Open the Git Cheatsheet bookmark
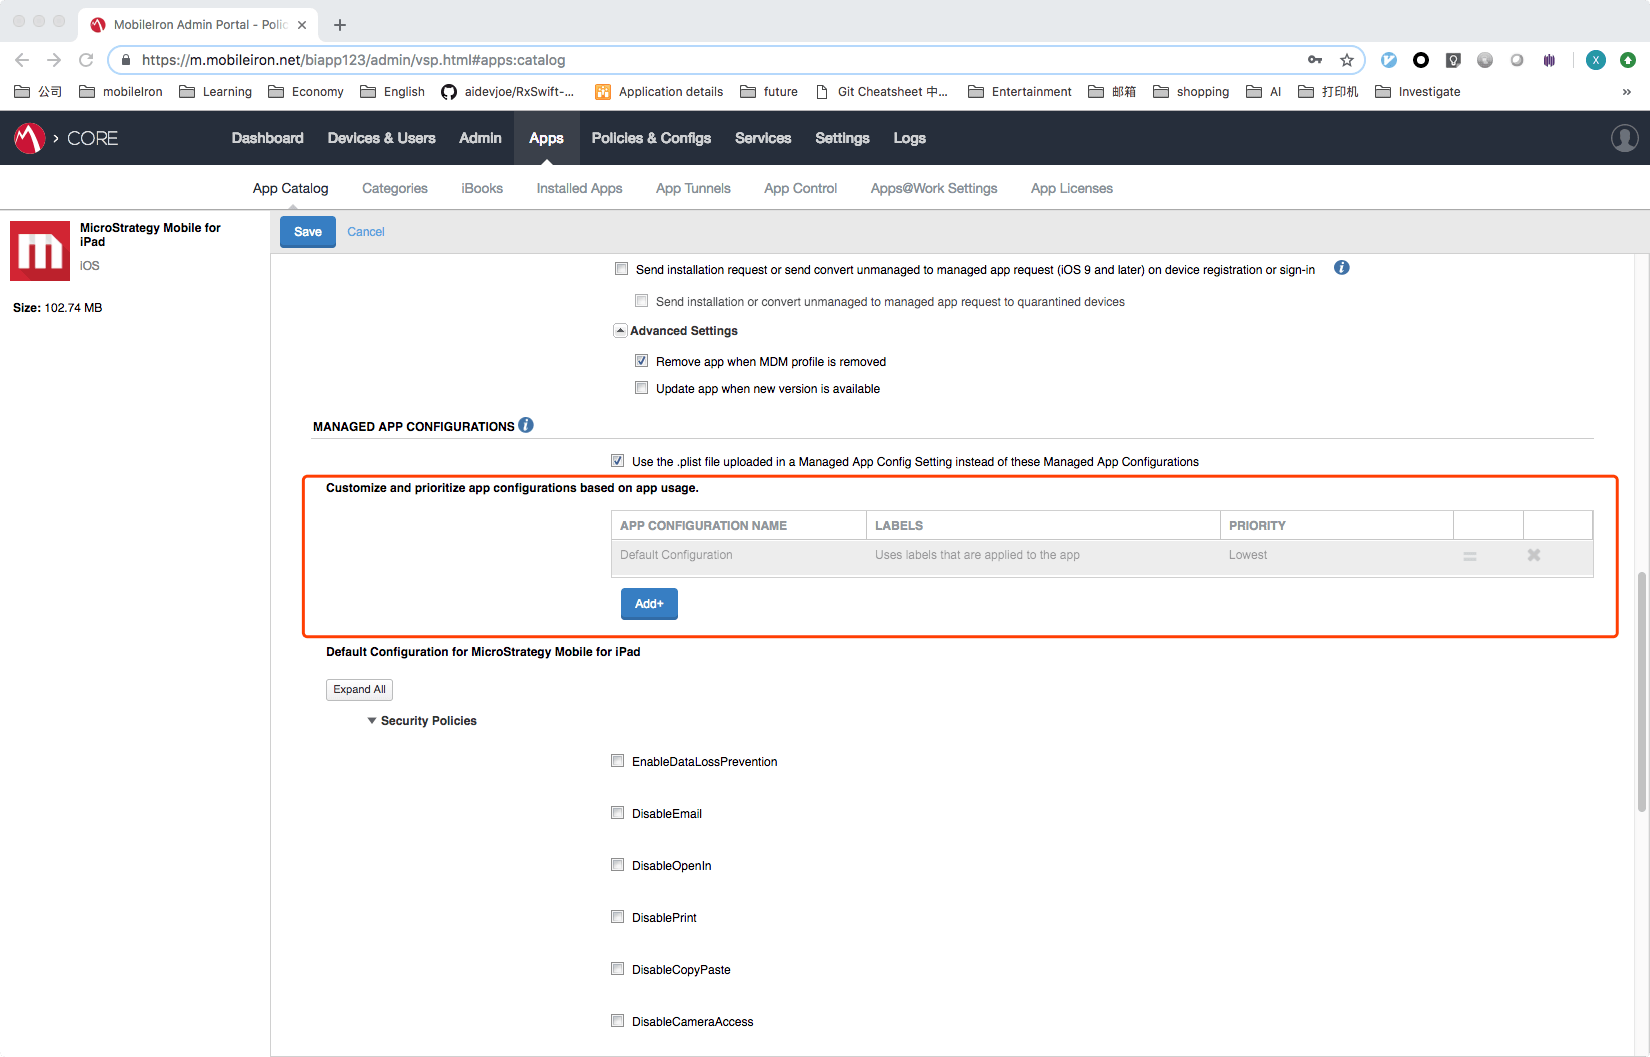 882,92
